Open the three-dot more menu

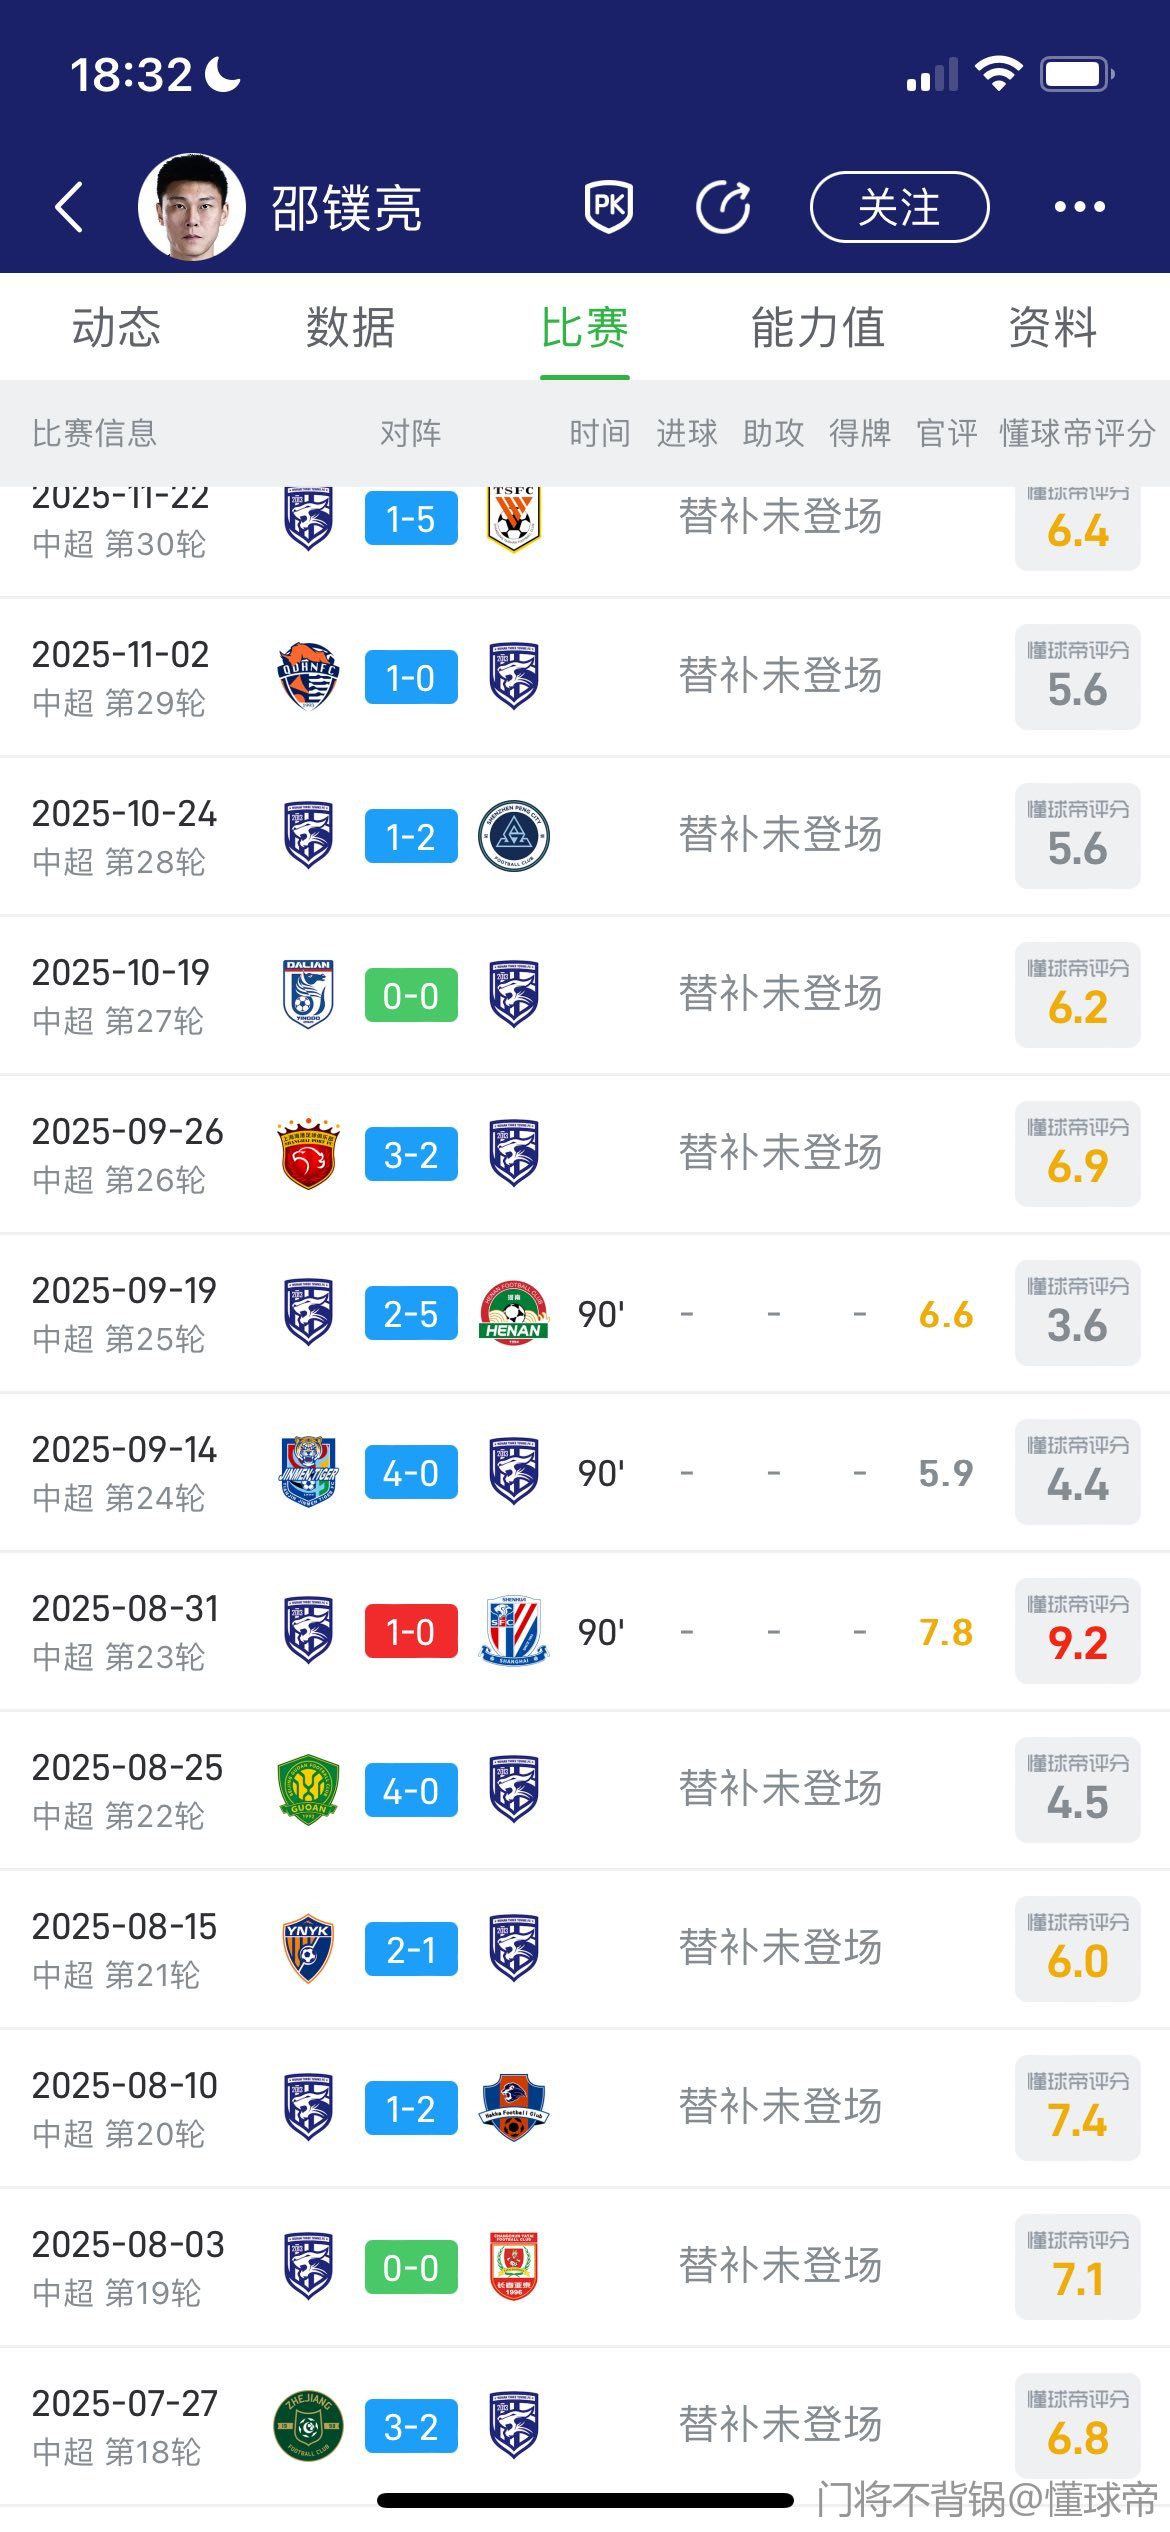point(1079,207)
